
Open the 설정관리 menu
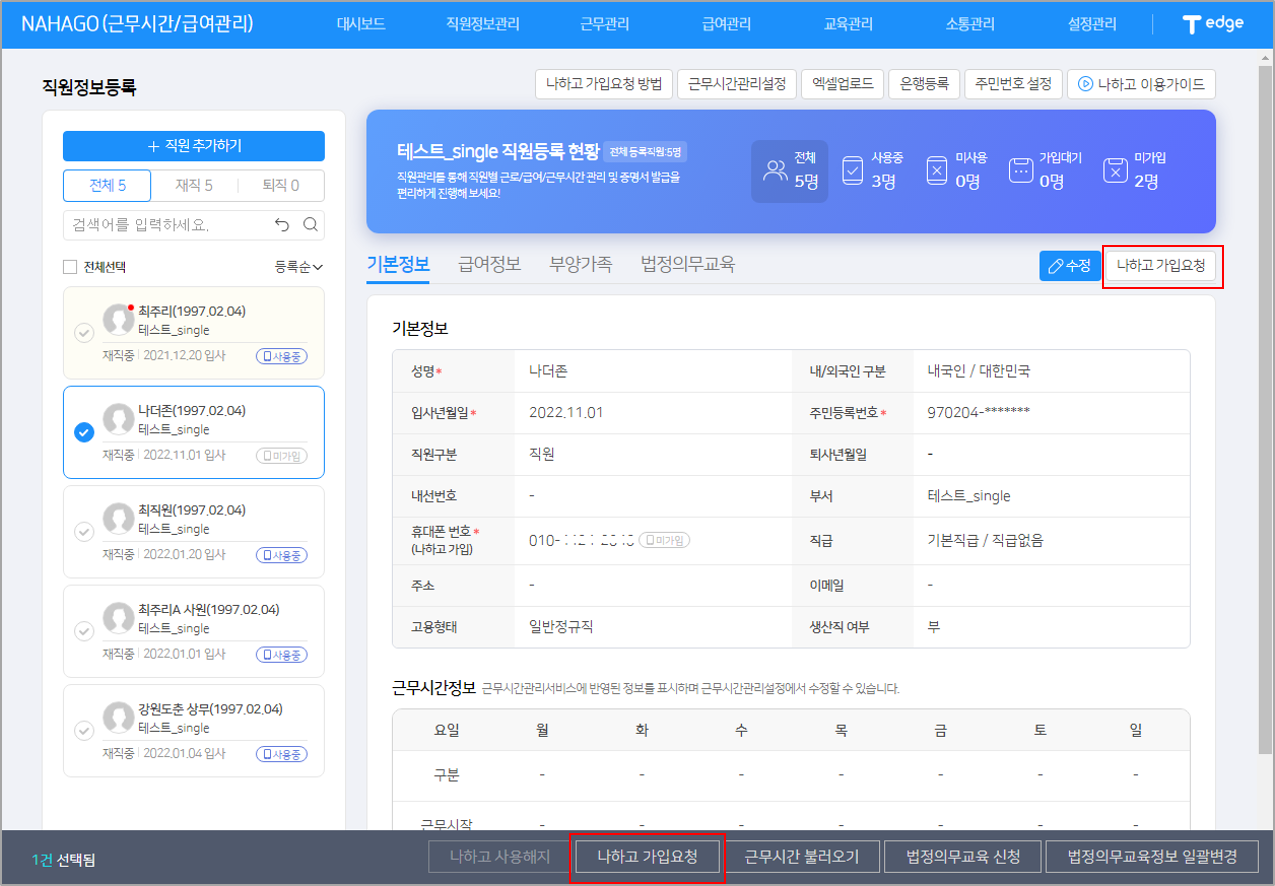click(1093, 24)
